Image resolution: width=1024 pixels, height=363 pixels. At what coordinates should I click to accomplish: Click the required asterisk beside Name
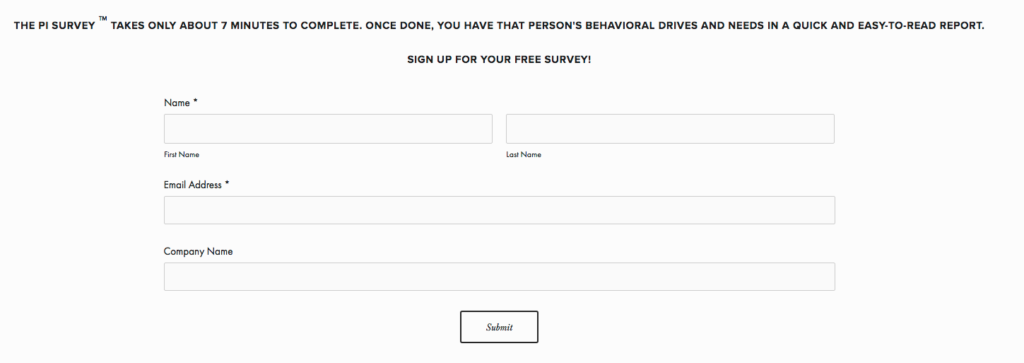point(195,102)
